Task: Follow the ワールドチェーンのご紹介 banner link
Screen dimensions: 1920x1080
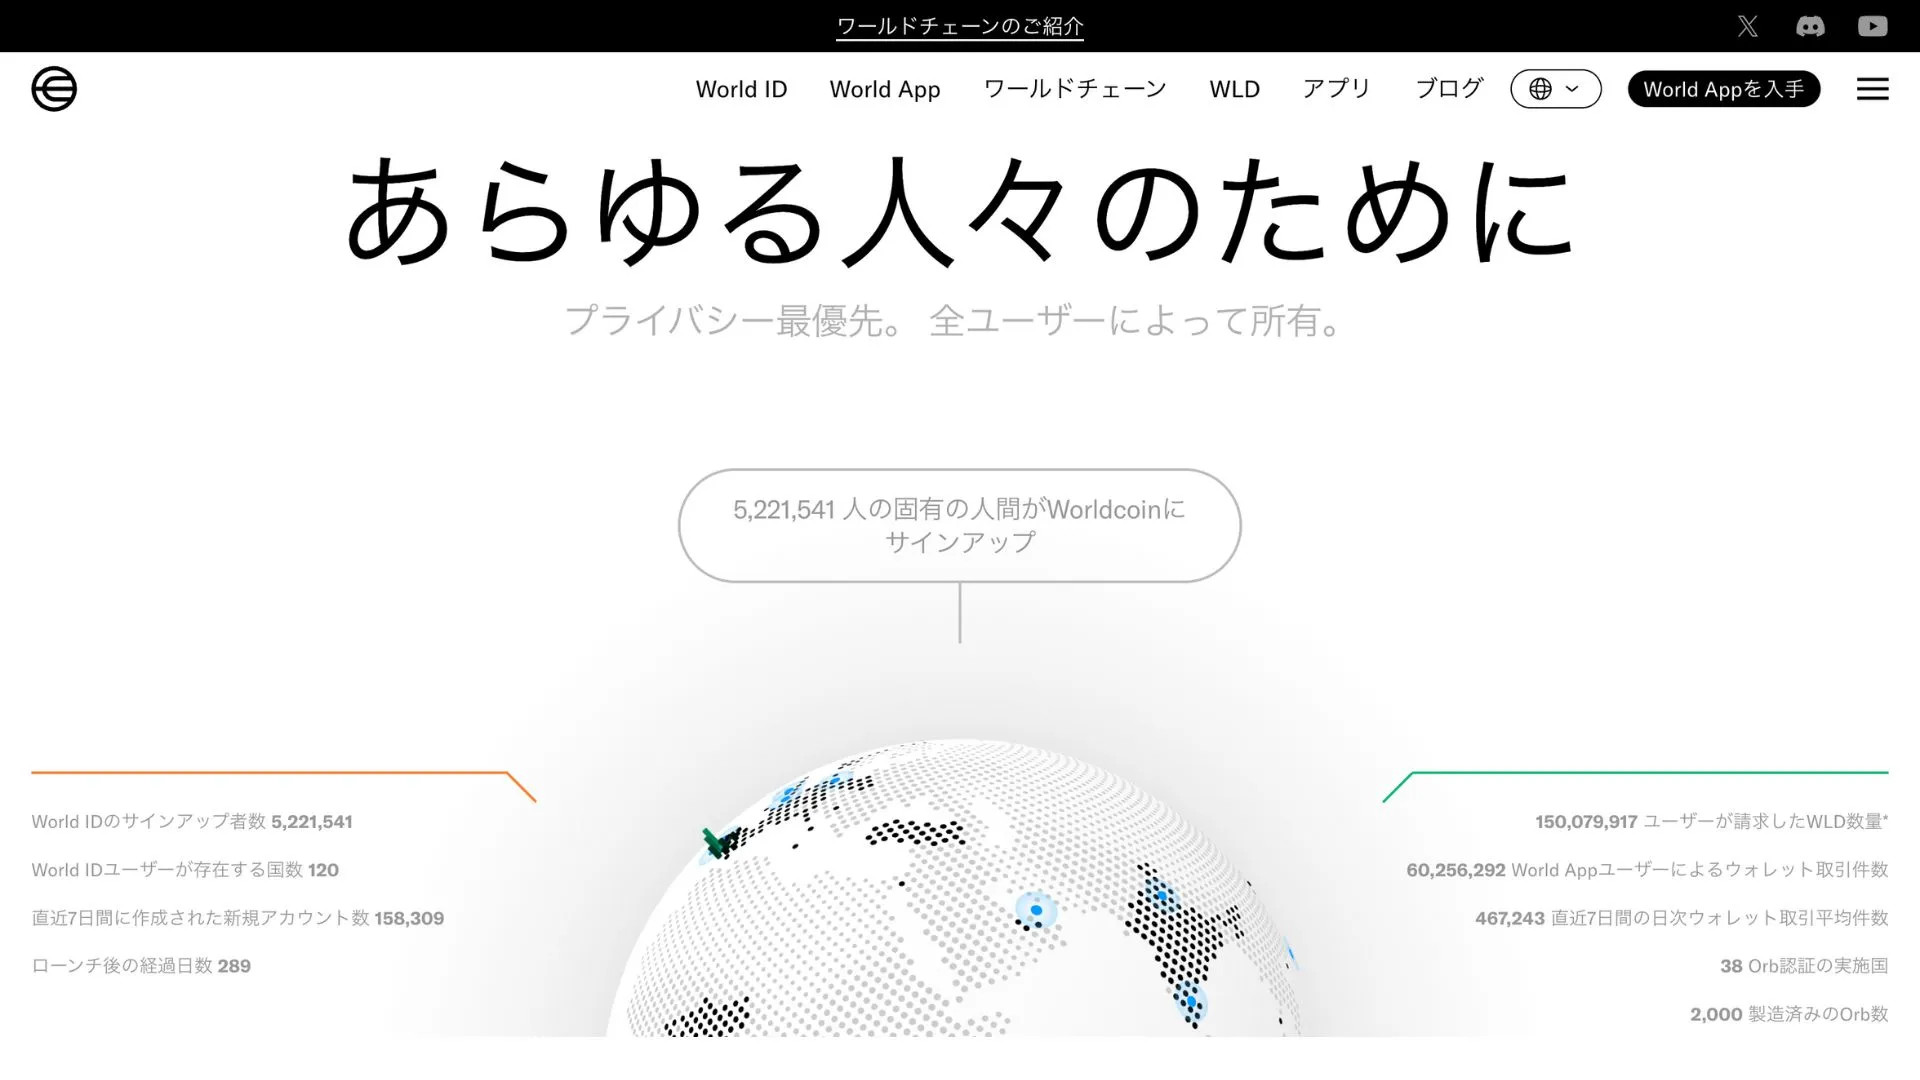Action: click(x=960, y=26)
